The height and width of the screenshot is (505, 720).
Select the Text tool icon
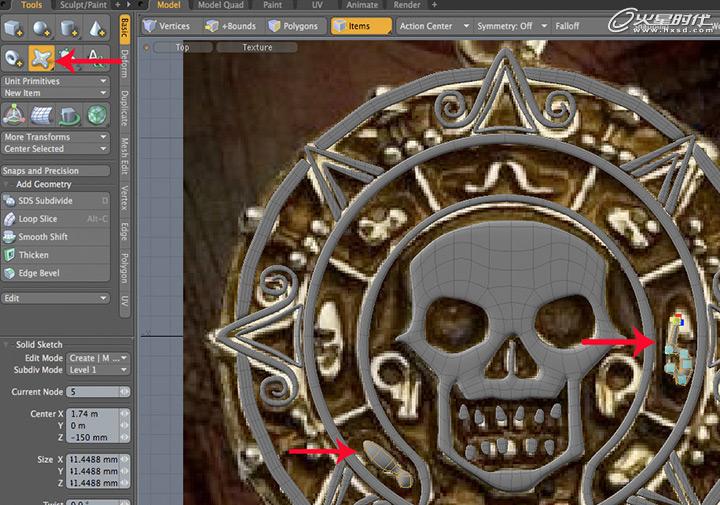(96, 58)
